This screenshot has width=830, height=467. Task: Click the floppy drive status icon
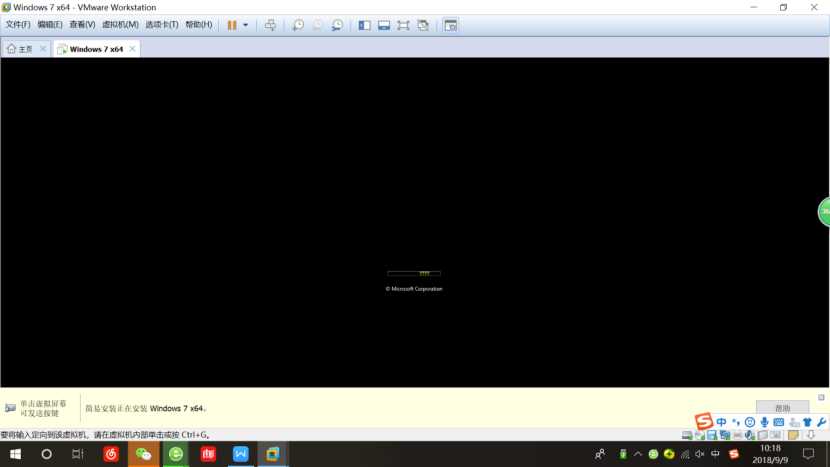coord(712,435)
